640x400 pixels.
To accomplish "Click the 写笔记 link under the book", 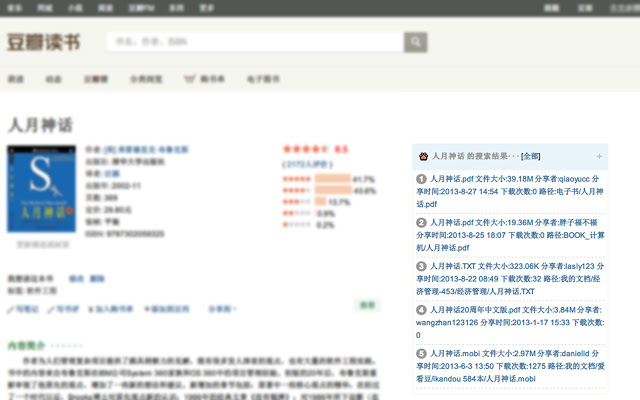I will coord(27,309).
